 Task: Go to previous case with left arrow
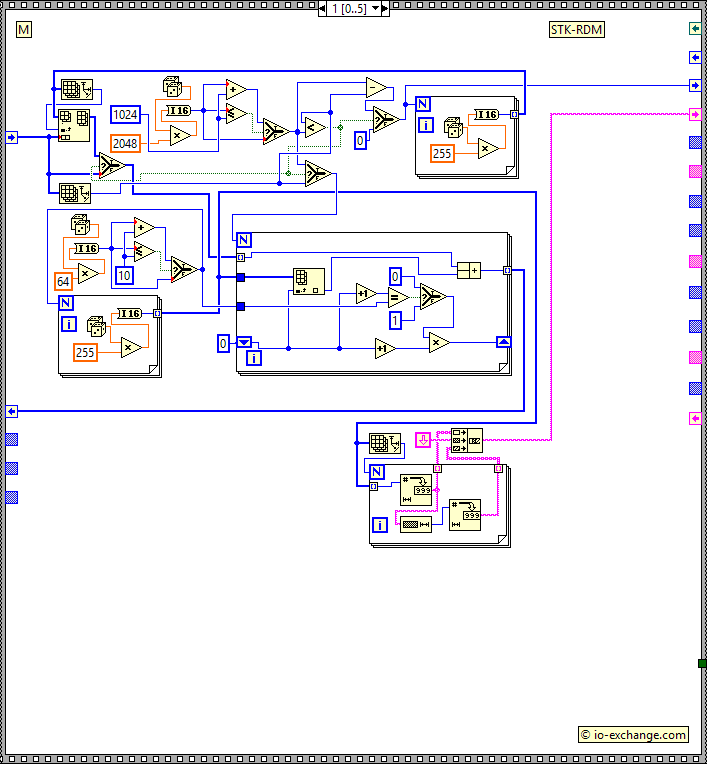[x=322, y=8]
